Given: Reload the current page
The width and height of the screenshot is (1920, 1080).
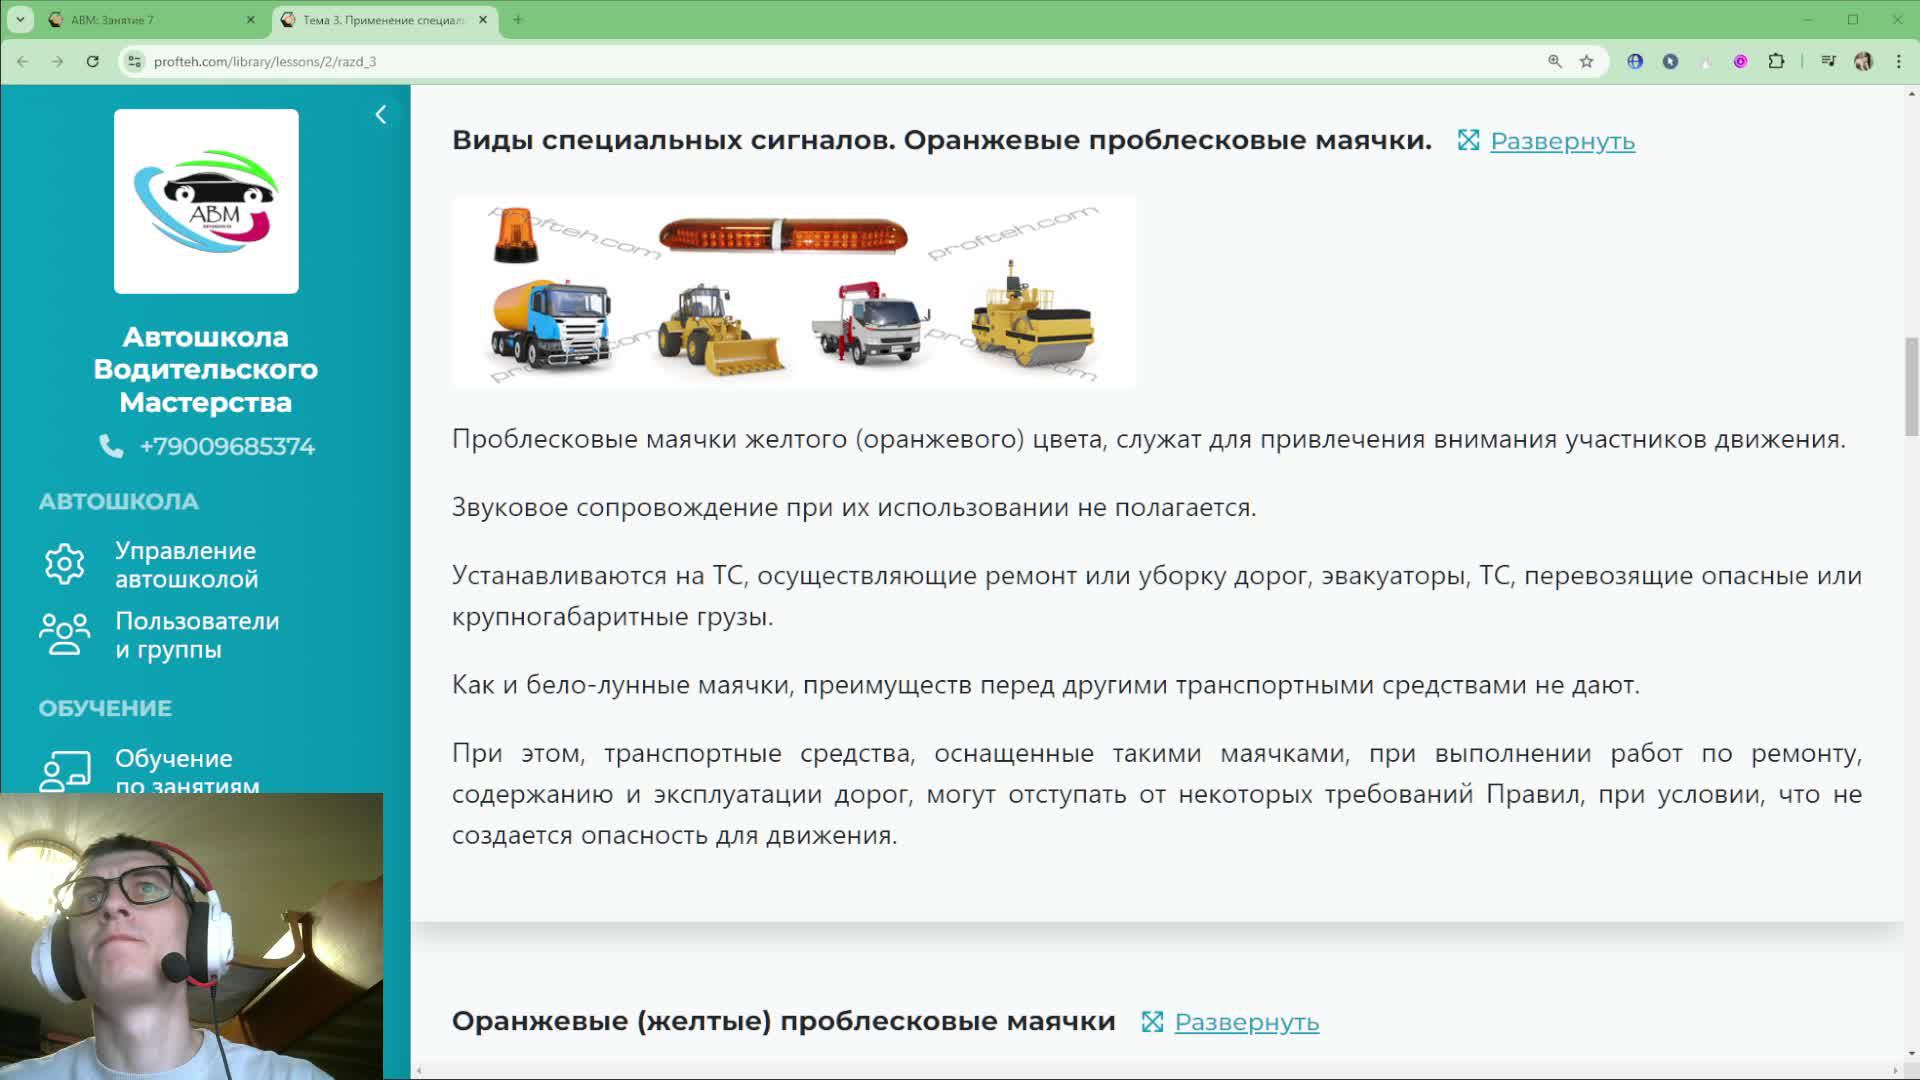Looking at the screenshot, I should coord(92,61).
